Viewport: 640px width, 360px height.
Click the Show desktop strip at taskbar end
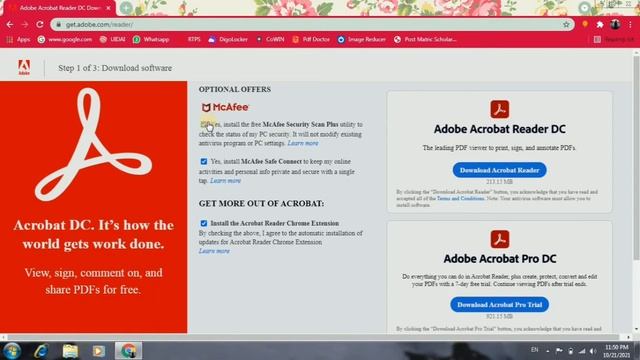click(637, 351)
